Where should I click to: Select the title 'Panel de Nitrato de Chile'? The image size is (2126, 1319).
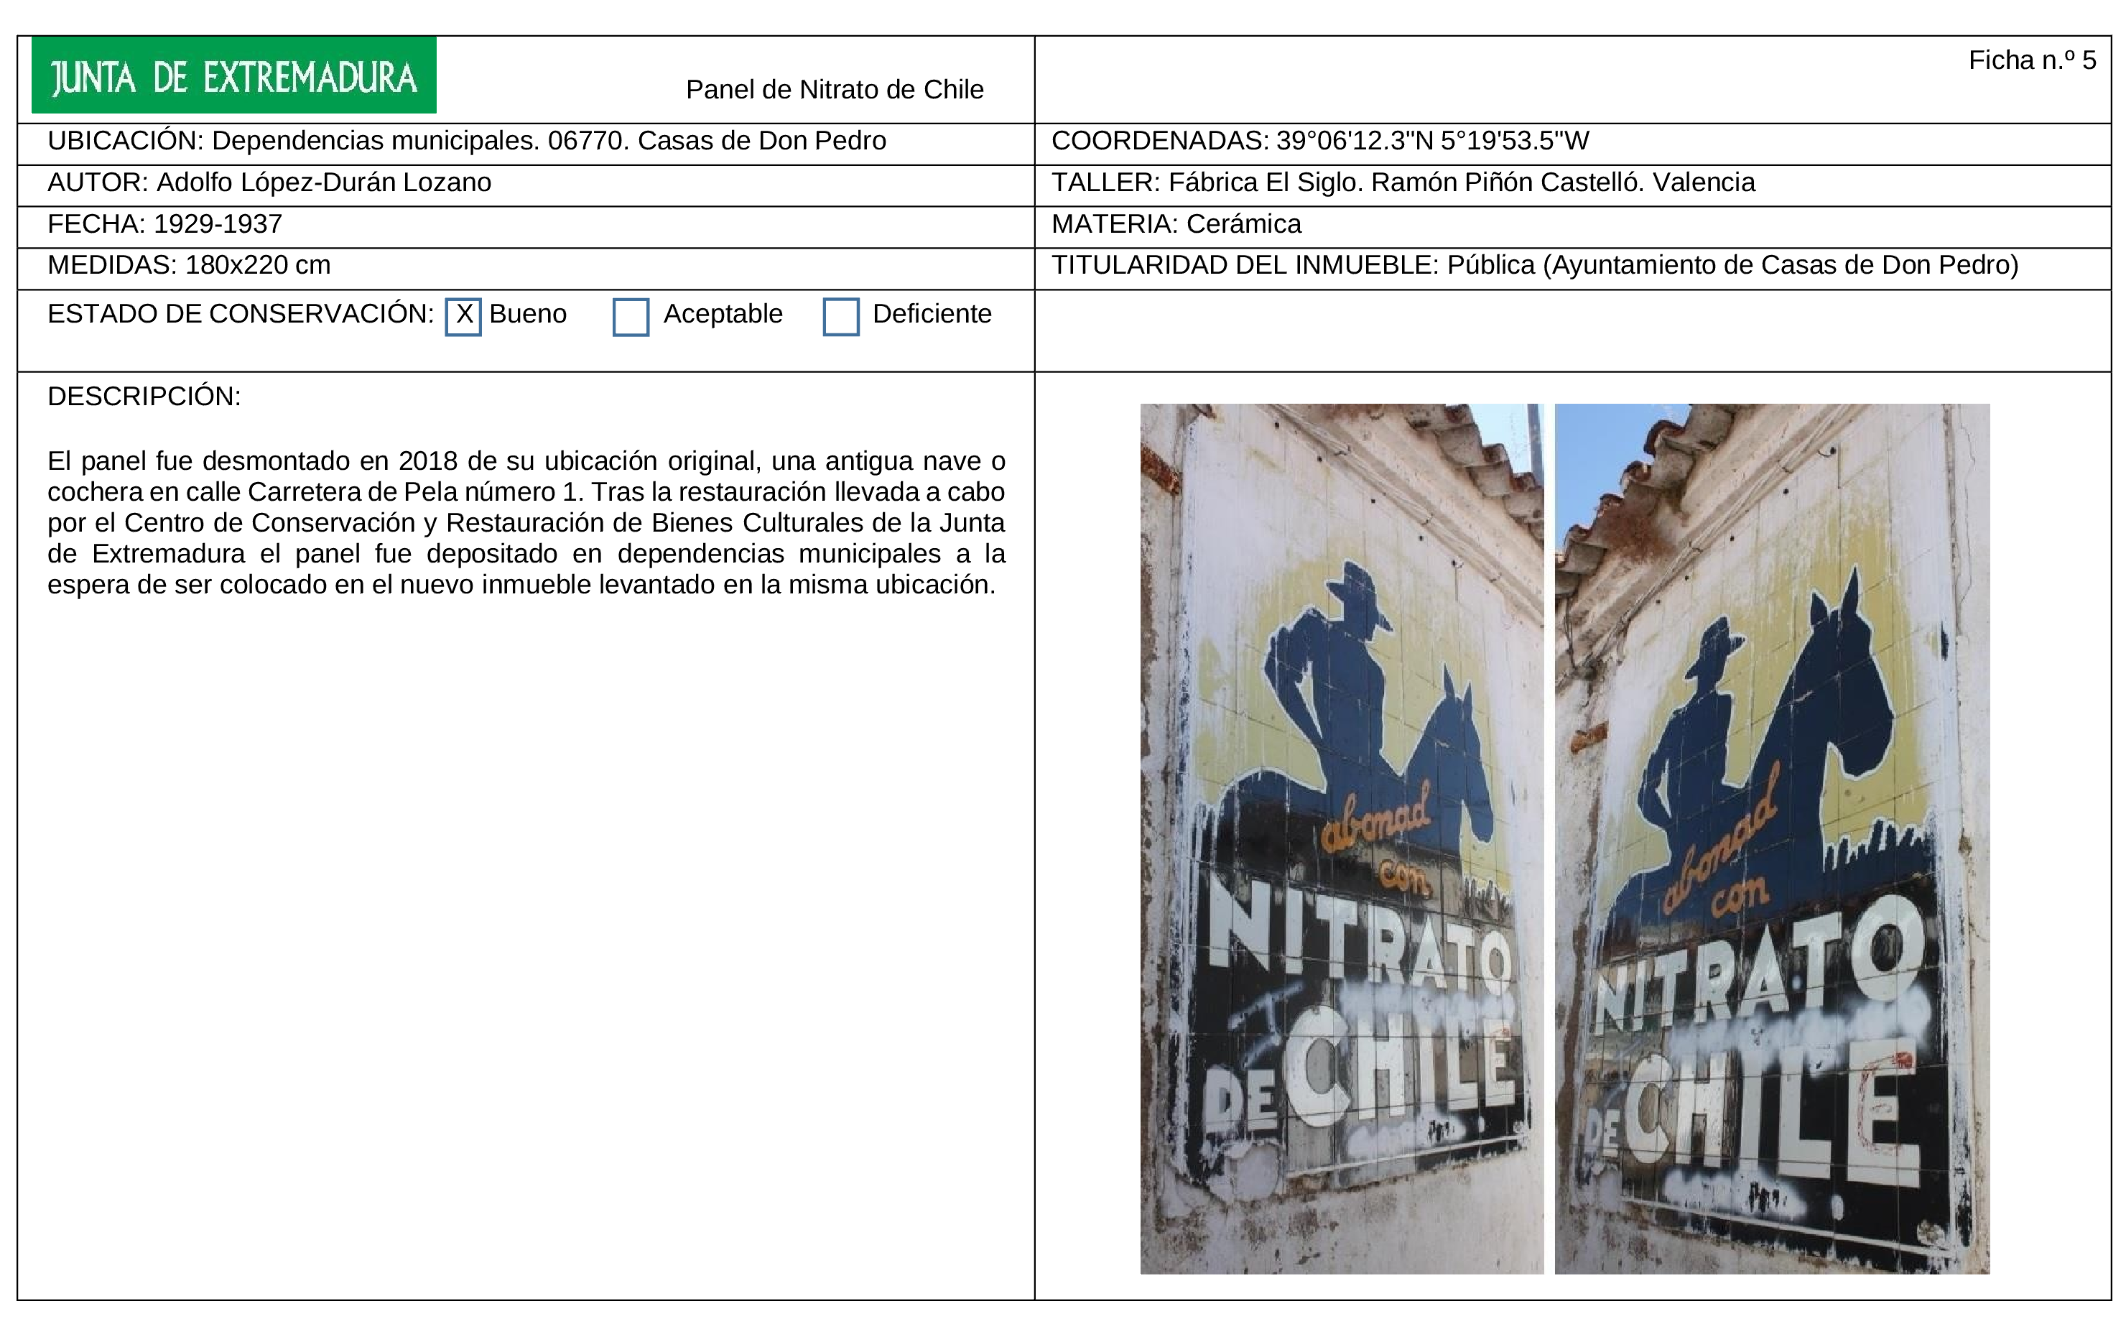click(x=835, y=90)
